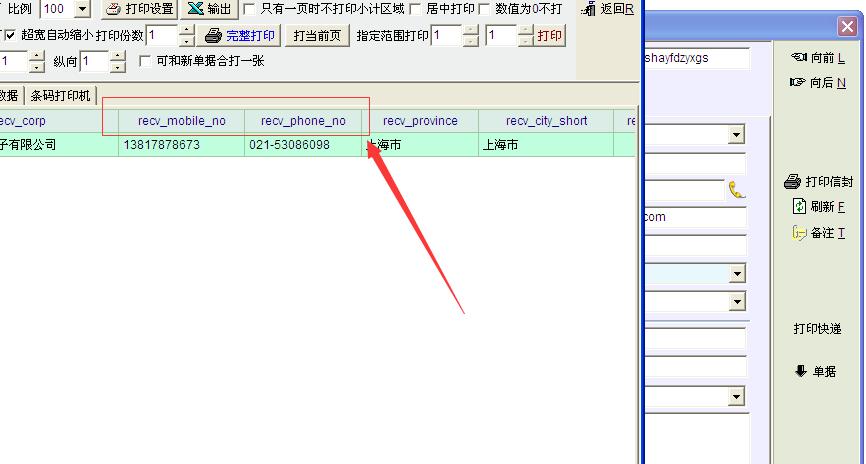Switch to the 条码打印机 tab
Image resolution: width=866 pixels, height=464 pixels.
[60, 96]
